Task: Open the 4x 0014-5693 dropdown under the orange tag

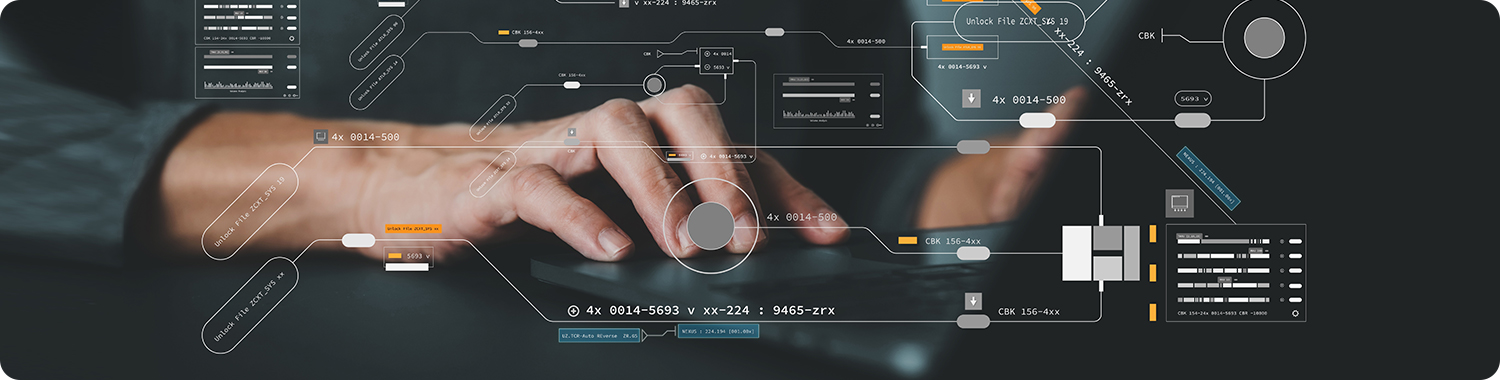Action: [x=963, y=67]
